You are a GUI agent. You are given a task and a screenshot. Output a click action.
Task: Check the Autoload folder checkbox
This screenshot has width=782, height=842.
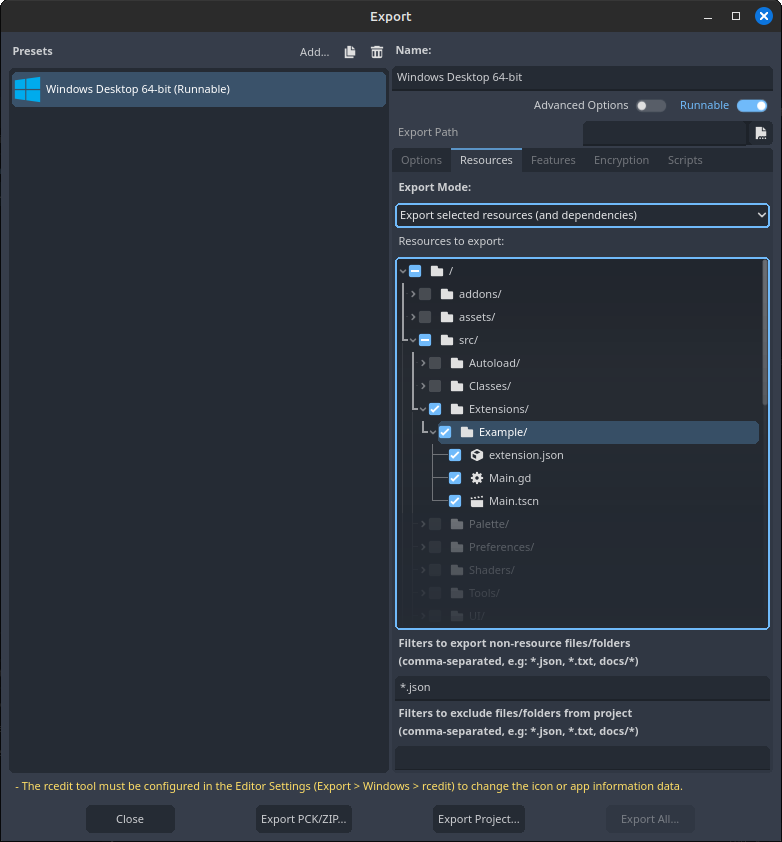(x=435, y=364)
